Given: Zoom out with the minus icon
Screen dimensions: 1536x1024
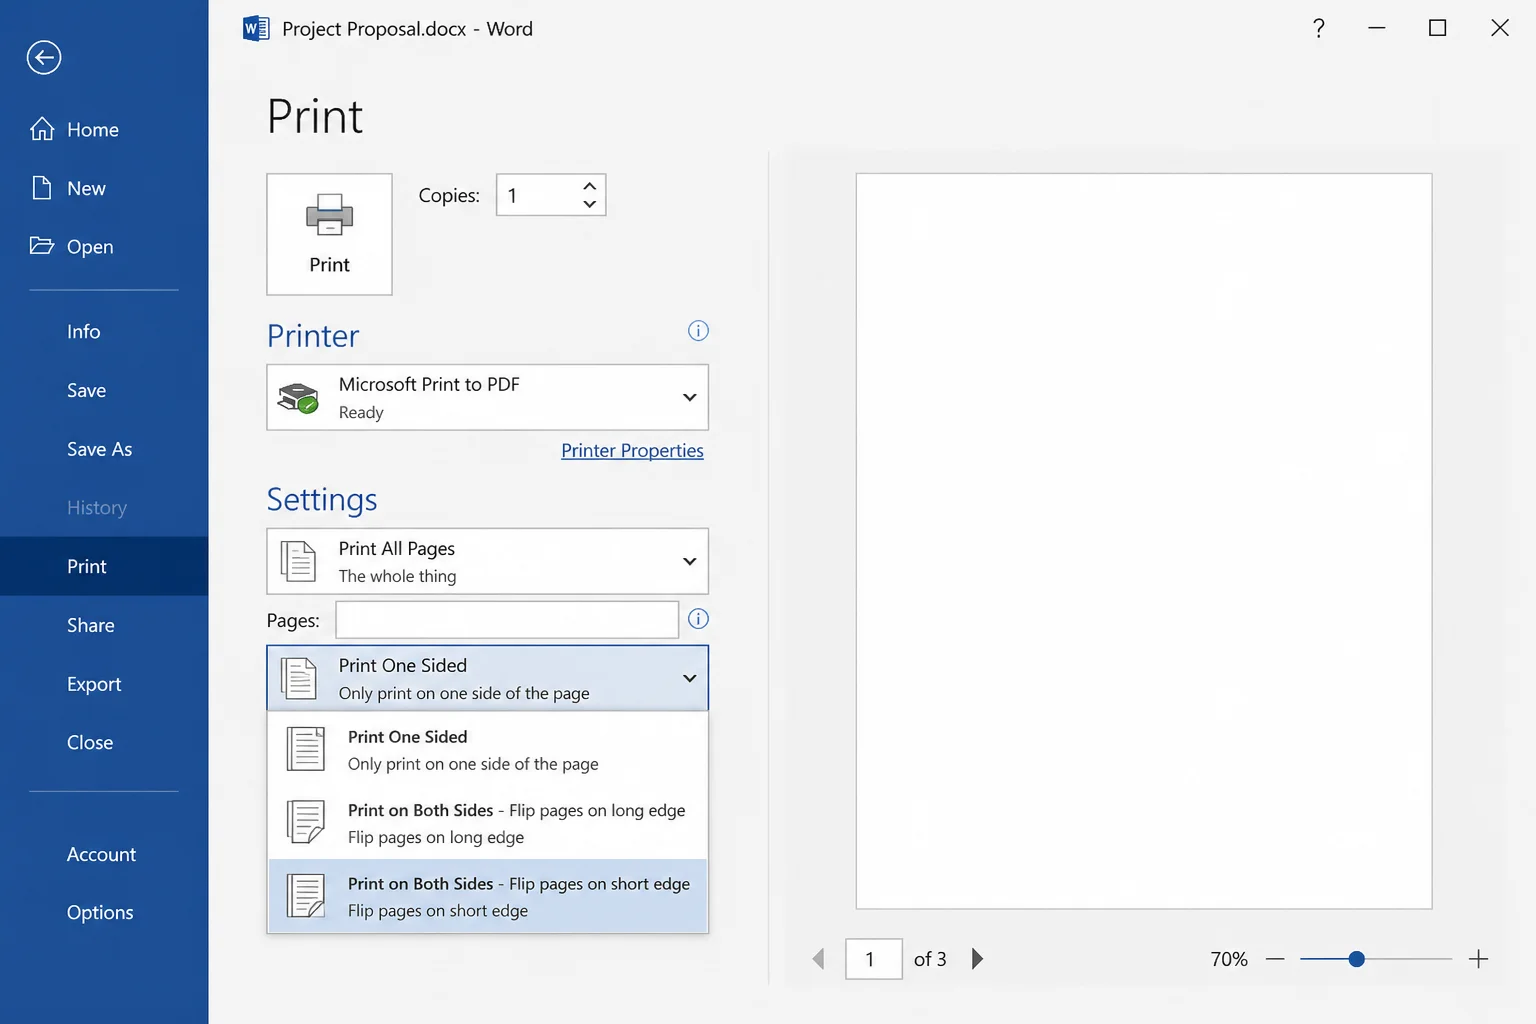Looking at the screenshot, I should [1275, 959].
